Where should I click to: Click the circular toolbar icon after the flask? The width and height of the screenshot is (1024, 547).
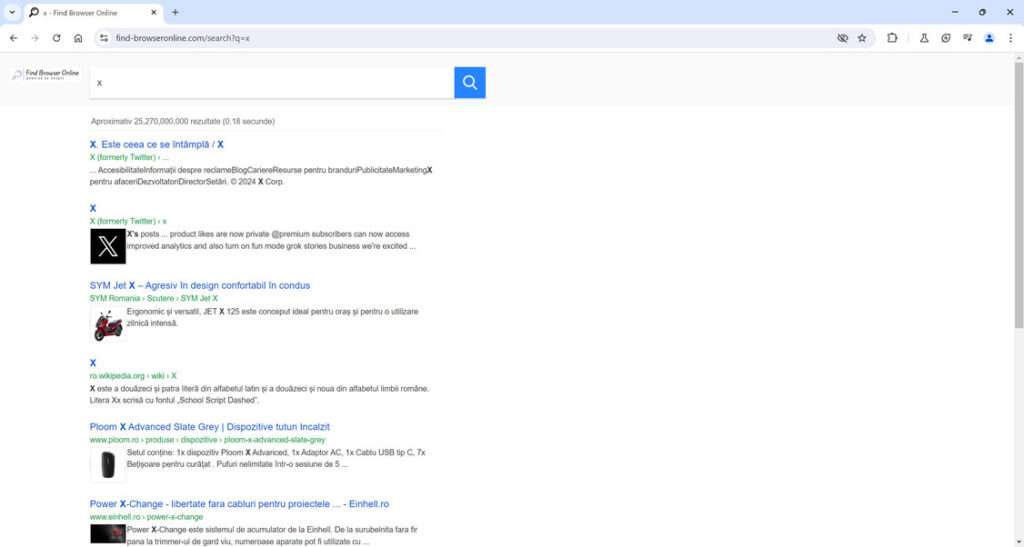click(x=946, y=39)
